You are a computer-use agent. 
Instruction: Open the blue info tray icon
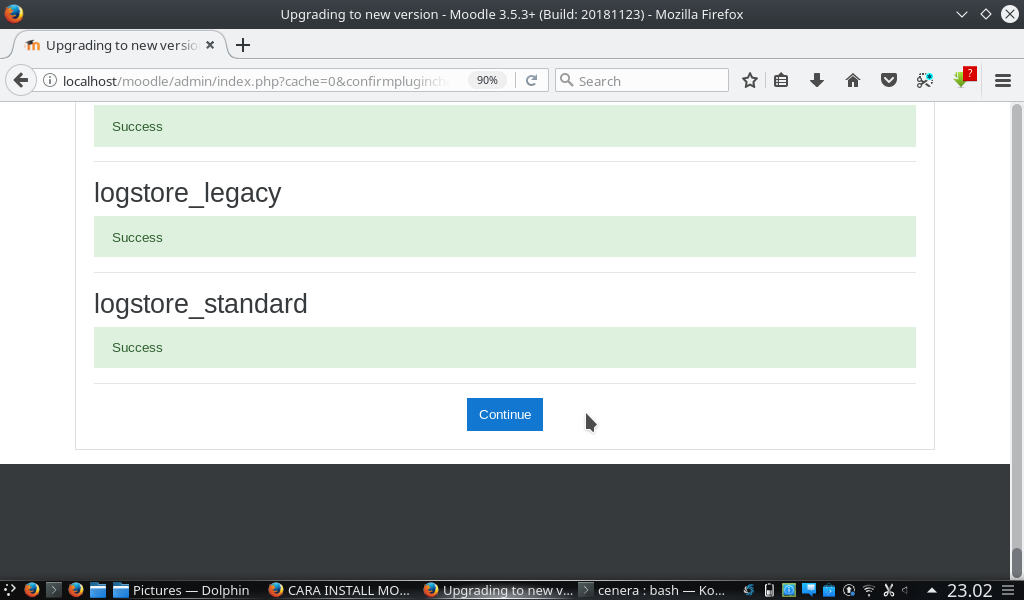tap(789, 590)
